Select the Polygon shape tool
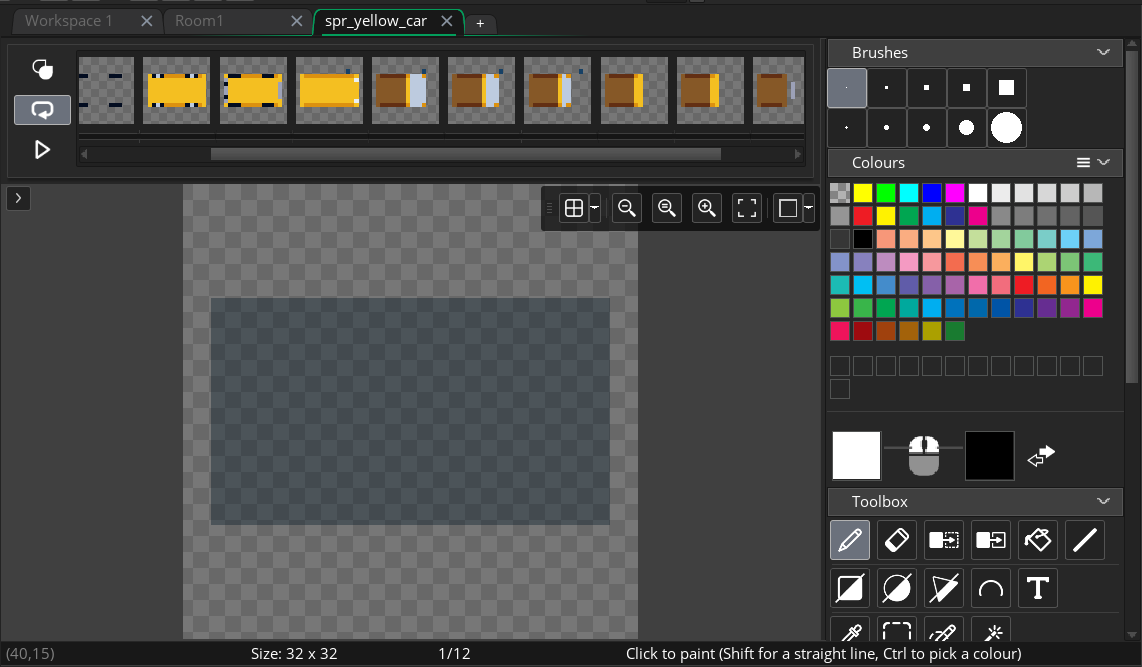This screenshot has height=667, width=1142. (x=944, y=588)
